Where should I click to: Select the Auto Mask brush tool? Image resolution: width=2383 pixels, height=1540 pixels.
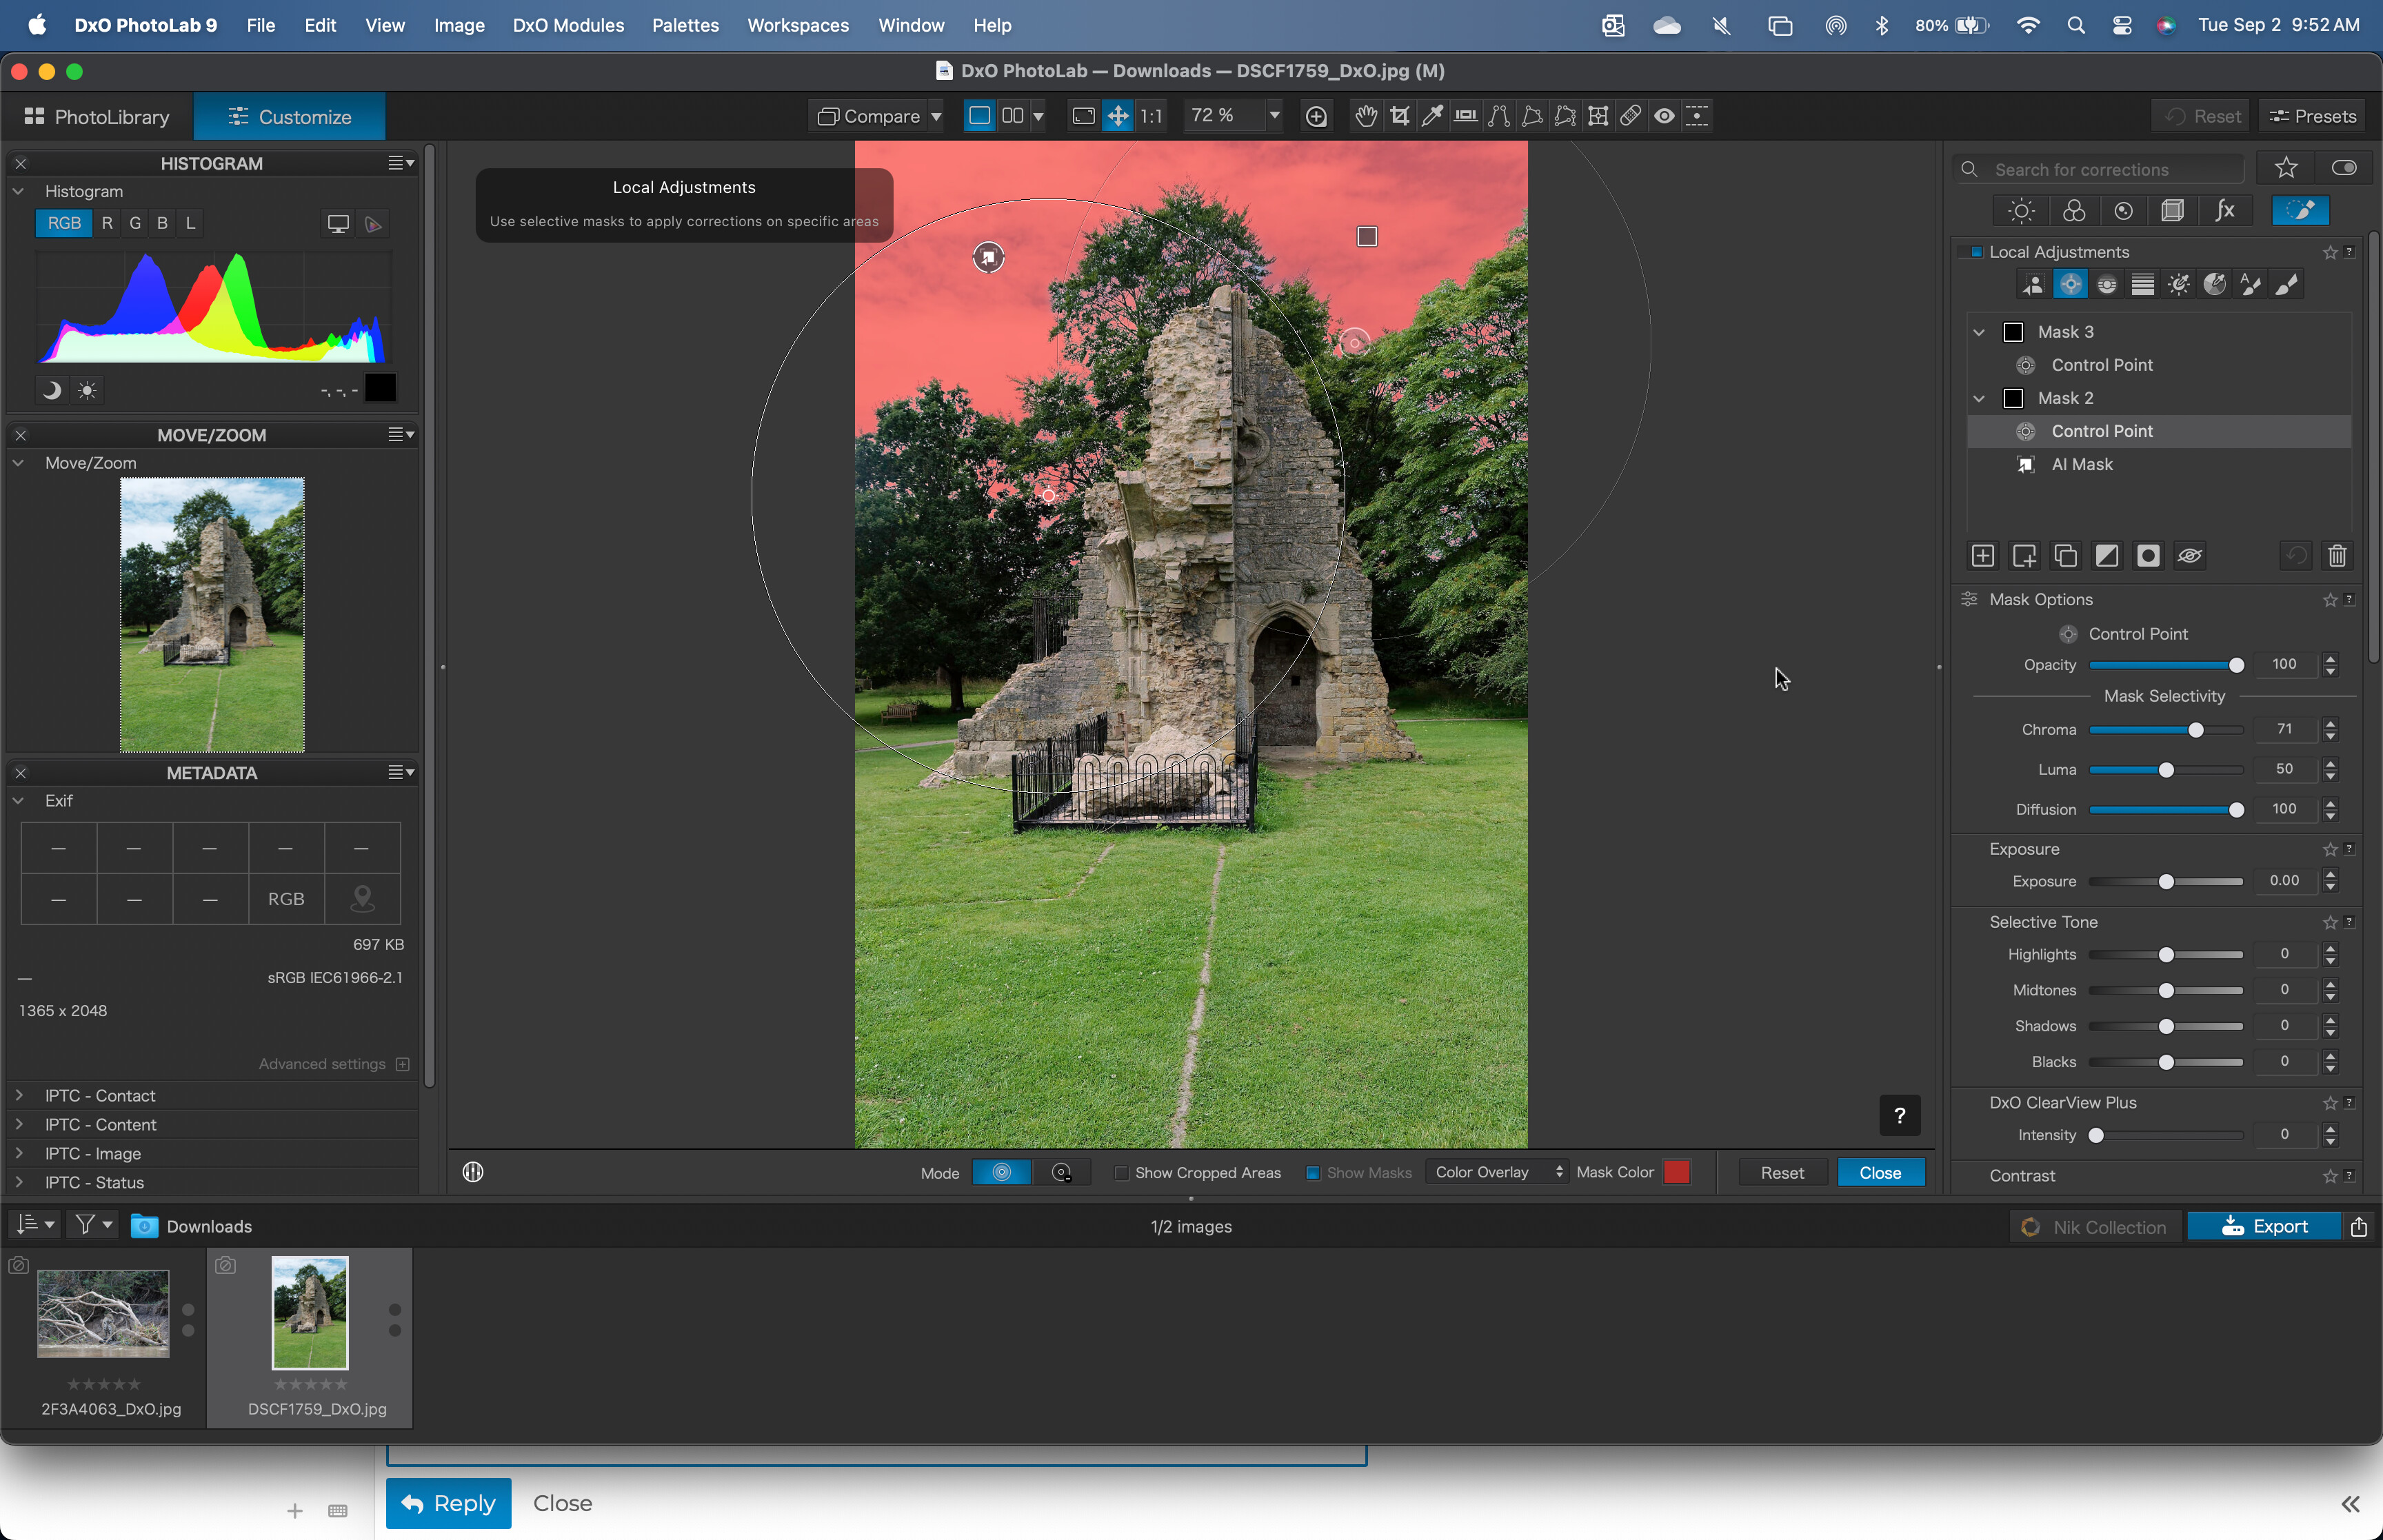(x=2250, y=285)
